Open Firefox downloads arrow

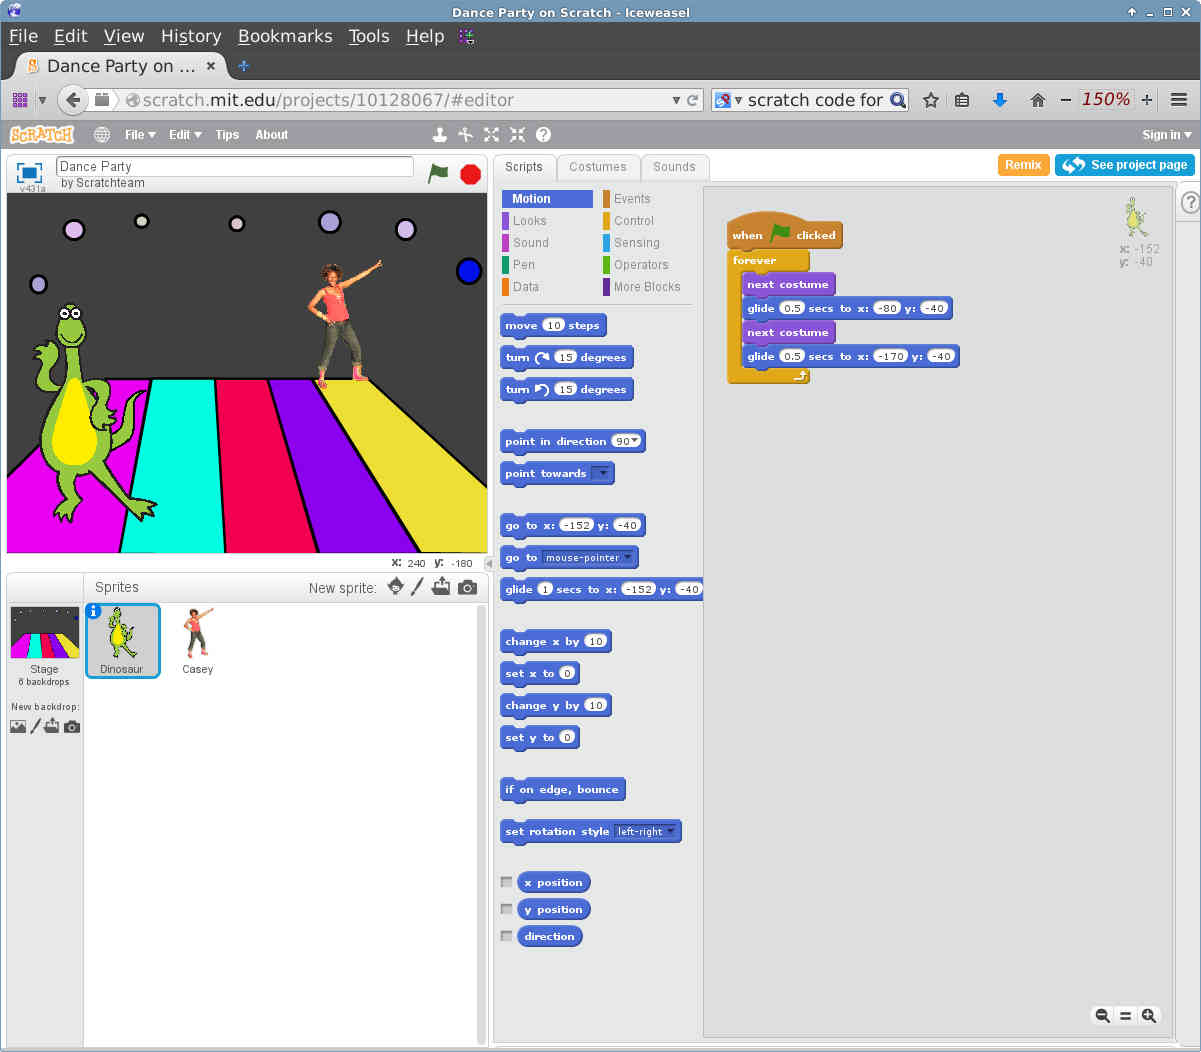click(999, 100)
